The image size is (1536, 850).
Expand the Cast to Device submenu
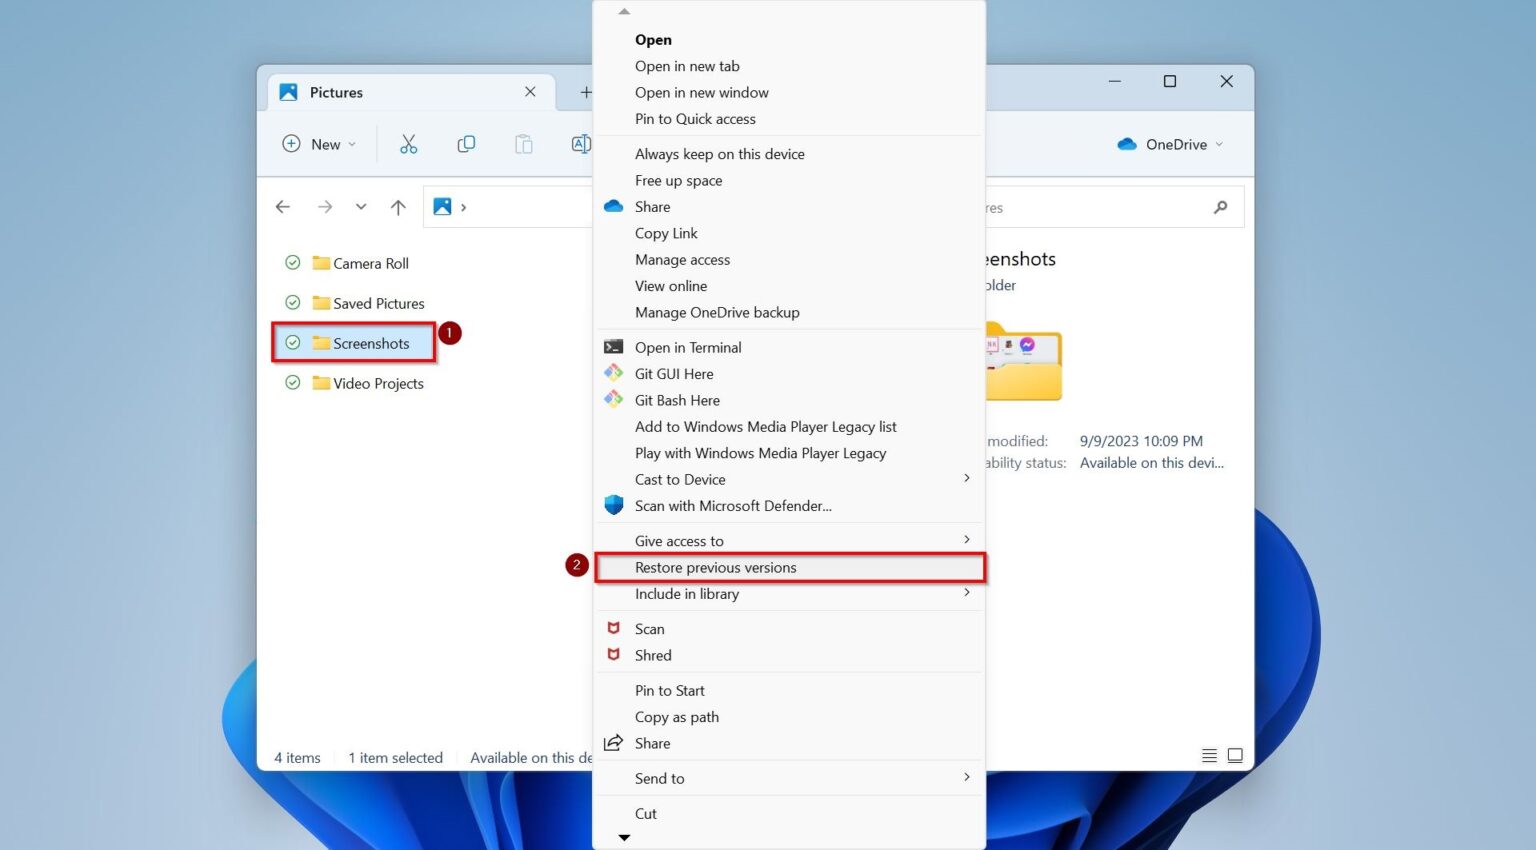click(x=966, y=479)
